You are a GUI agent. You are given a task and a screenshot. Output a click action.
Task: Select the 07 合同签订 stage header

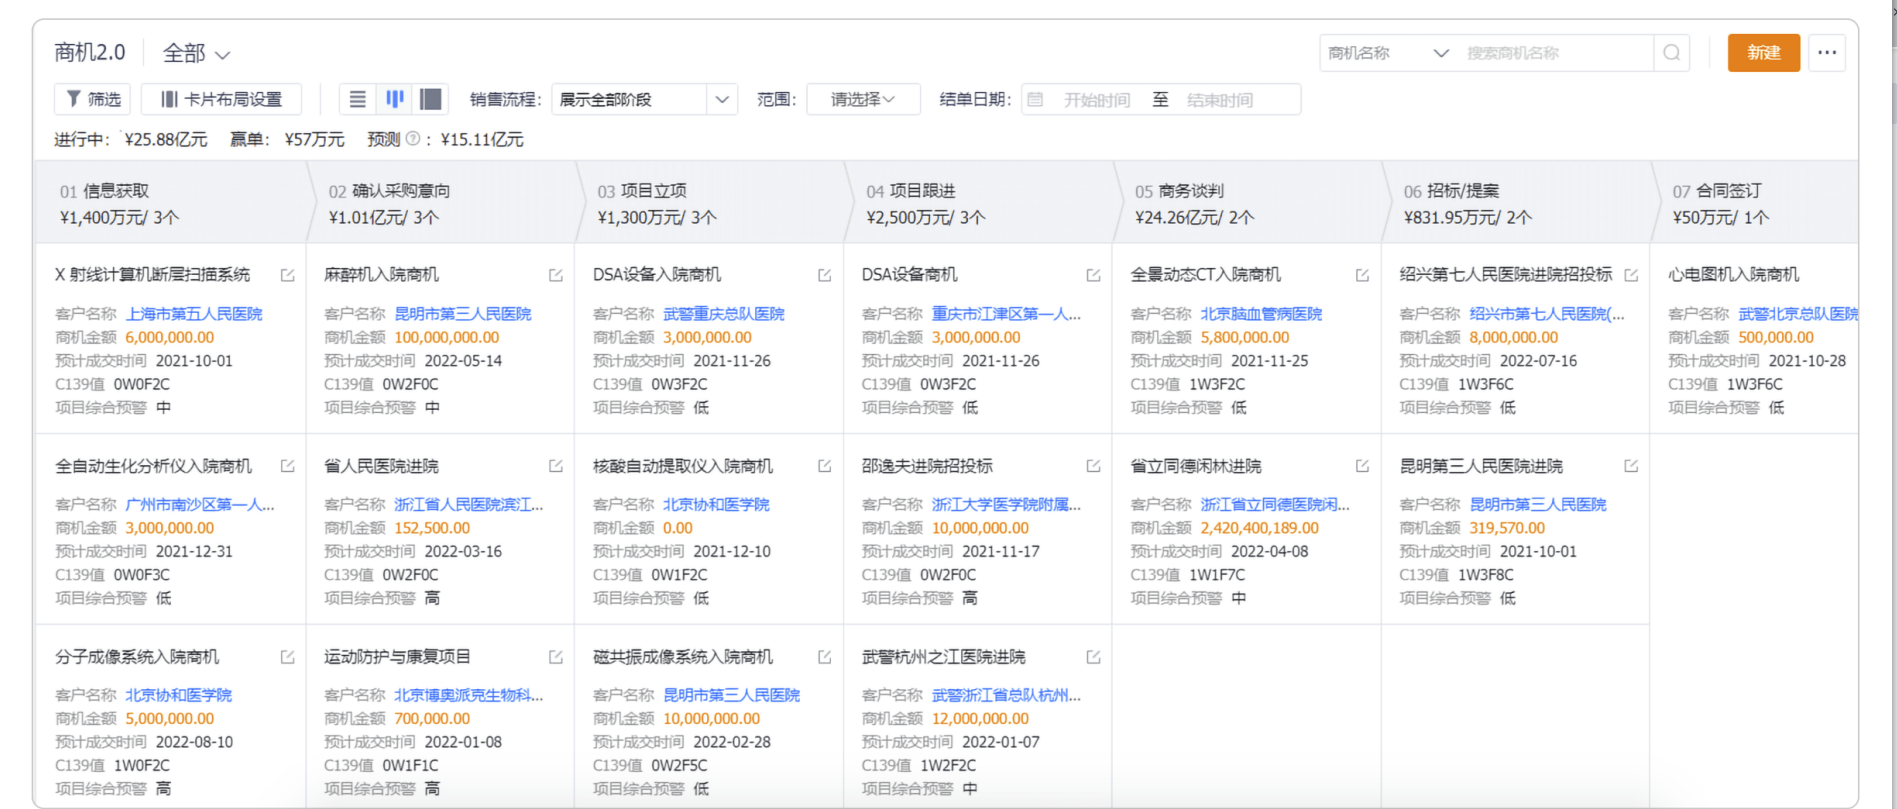pos(1757,203)
